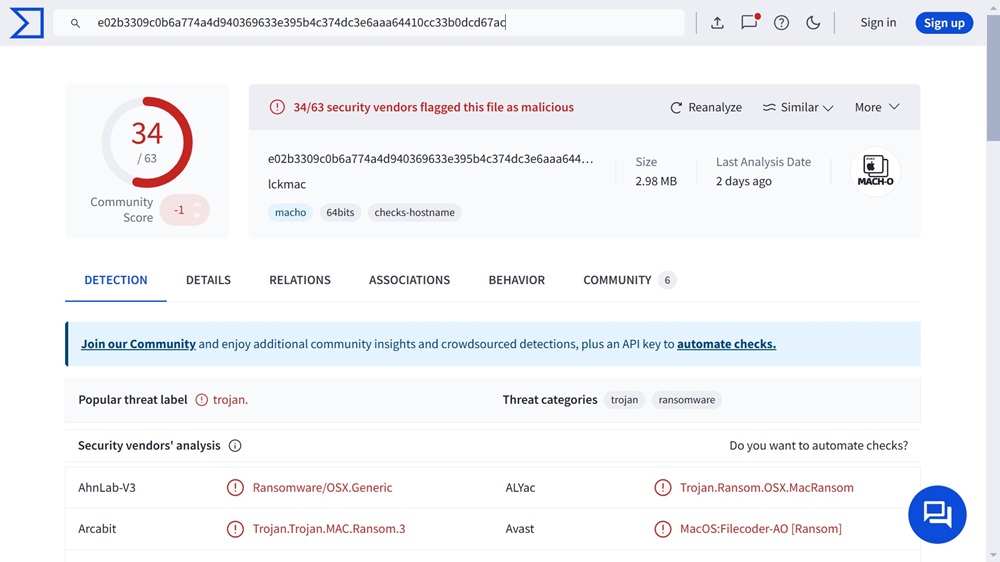
Task: Expand the Similar dropdown
Action: (x=798, y=107)
